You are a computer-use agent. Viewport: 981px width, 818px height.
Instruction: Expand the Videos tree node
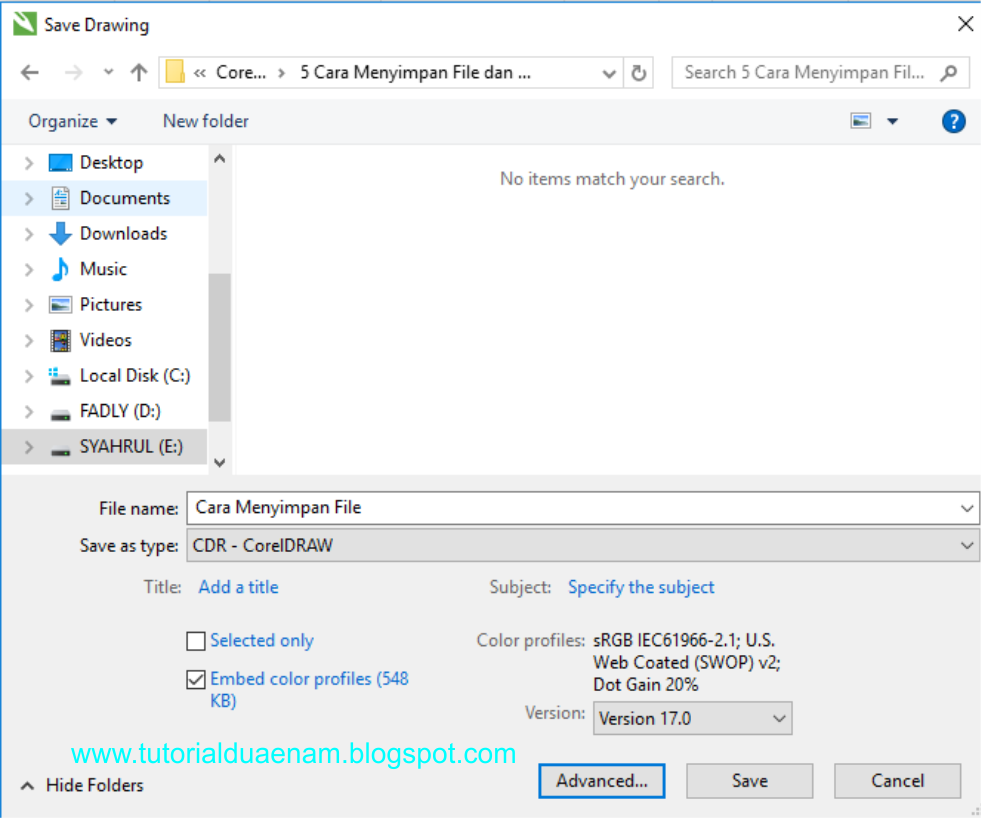click(x=29, y=340)
